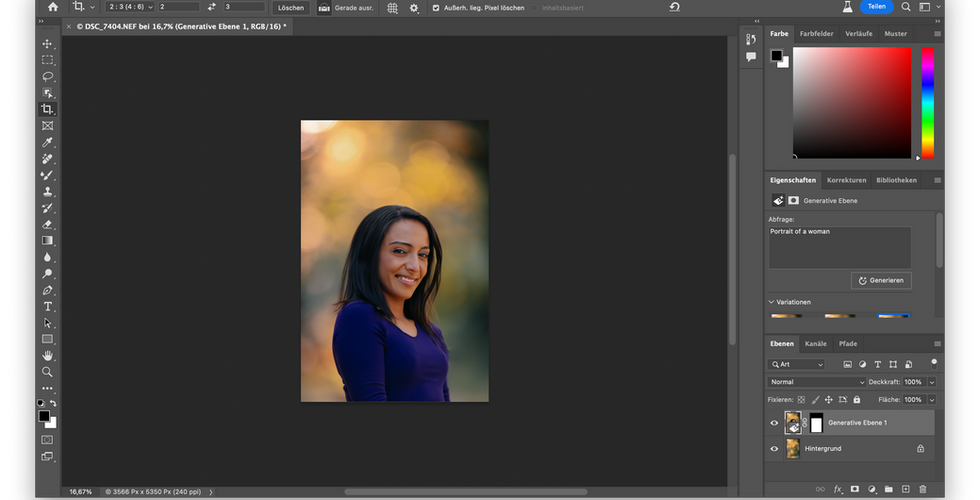Screen dimensions: 980x500
Task: Reset crop with the undo arrow
Action: [x=674, y=7]
